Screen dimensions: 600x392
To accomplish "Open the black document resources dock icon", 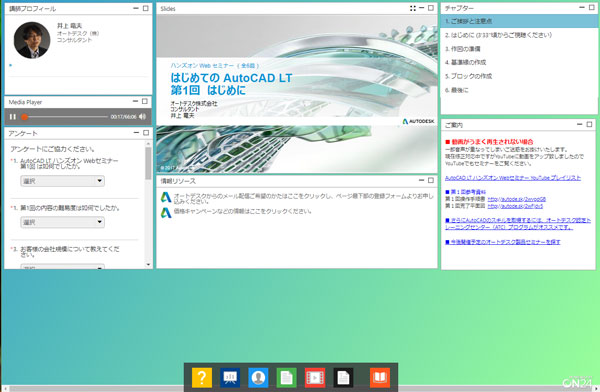I will tap(343, 377).
